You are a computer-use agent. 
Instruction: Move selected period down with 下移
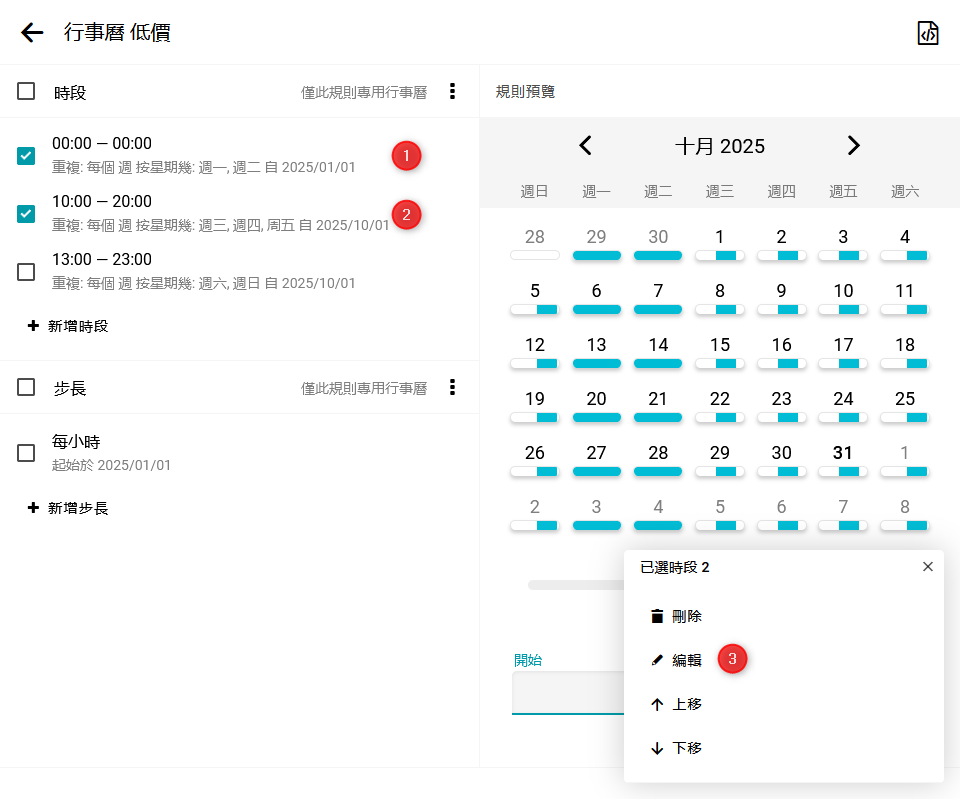[x=676, y=748]
